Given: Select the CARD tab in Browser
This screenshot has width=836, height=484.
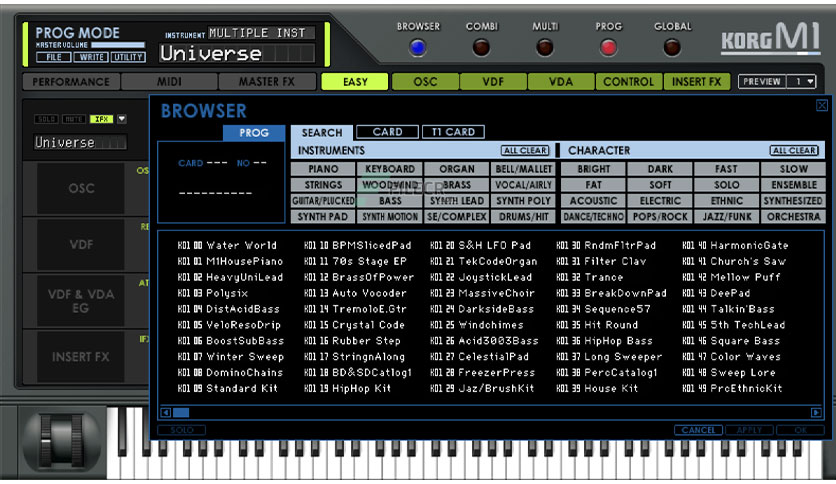Looking at the screenshot, I should (388, 132).
